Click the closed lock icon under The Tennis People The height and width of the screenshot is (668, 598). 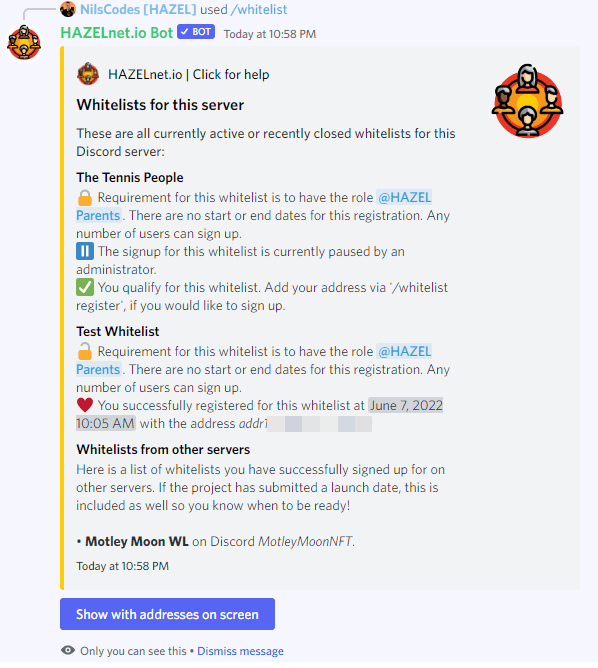pos(85,198)
